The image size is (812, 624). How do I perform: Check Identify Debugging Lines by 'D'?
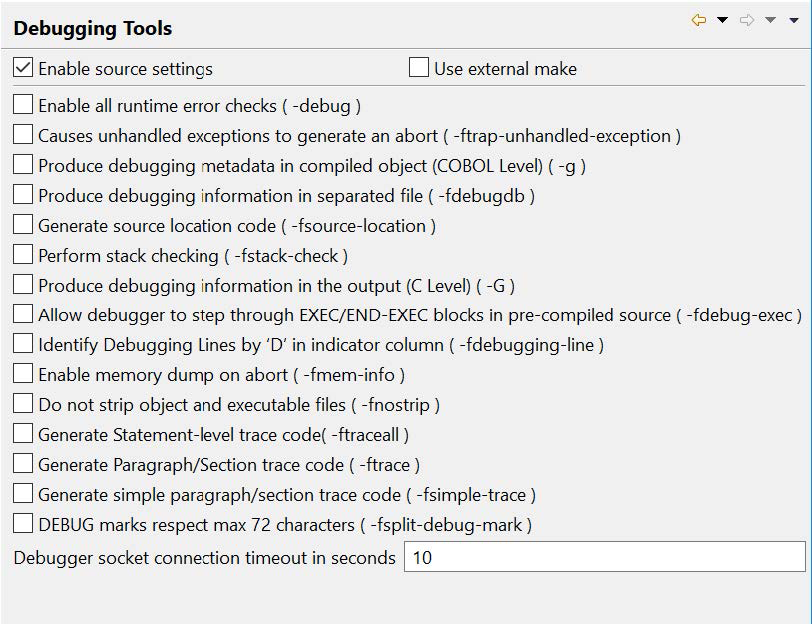[x=21, y=344]
